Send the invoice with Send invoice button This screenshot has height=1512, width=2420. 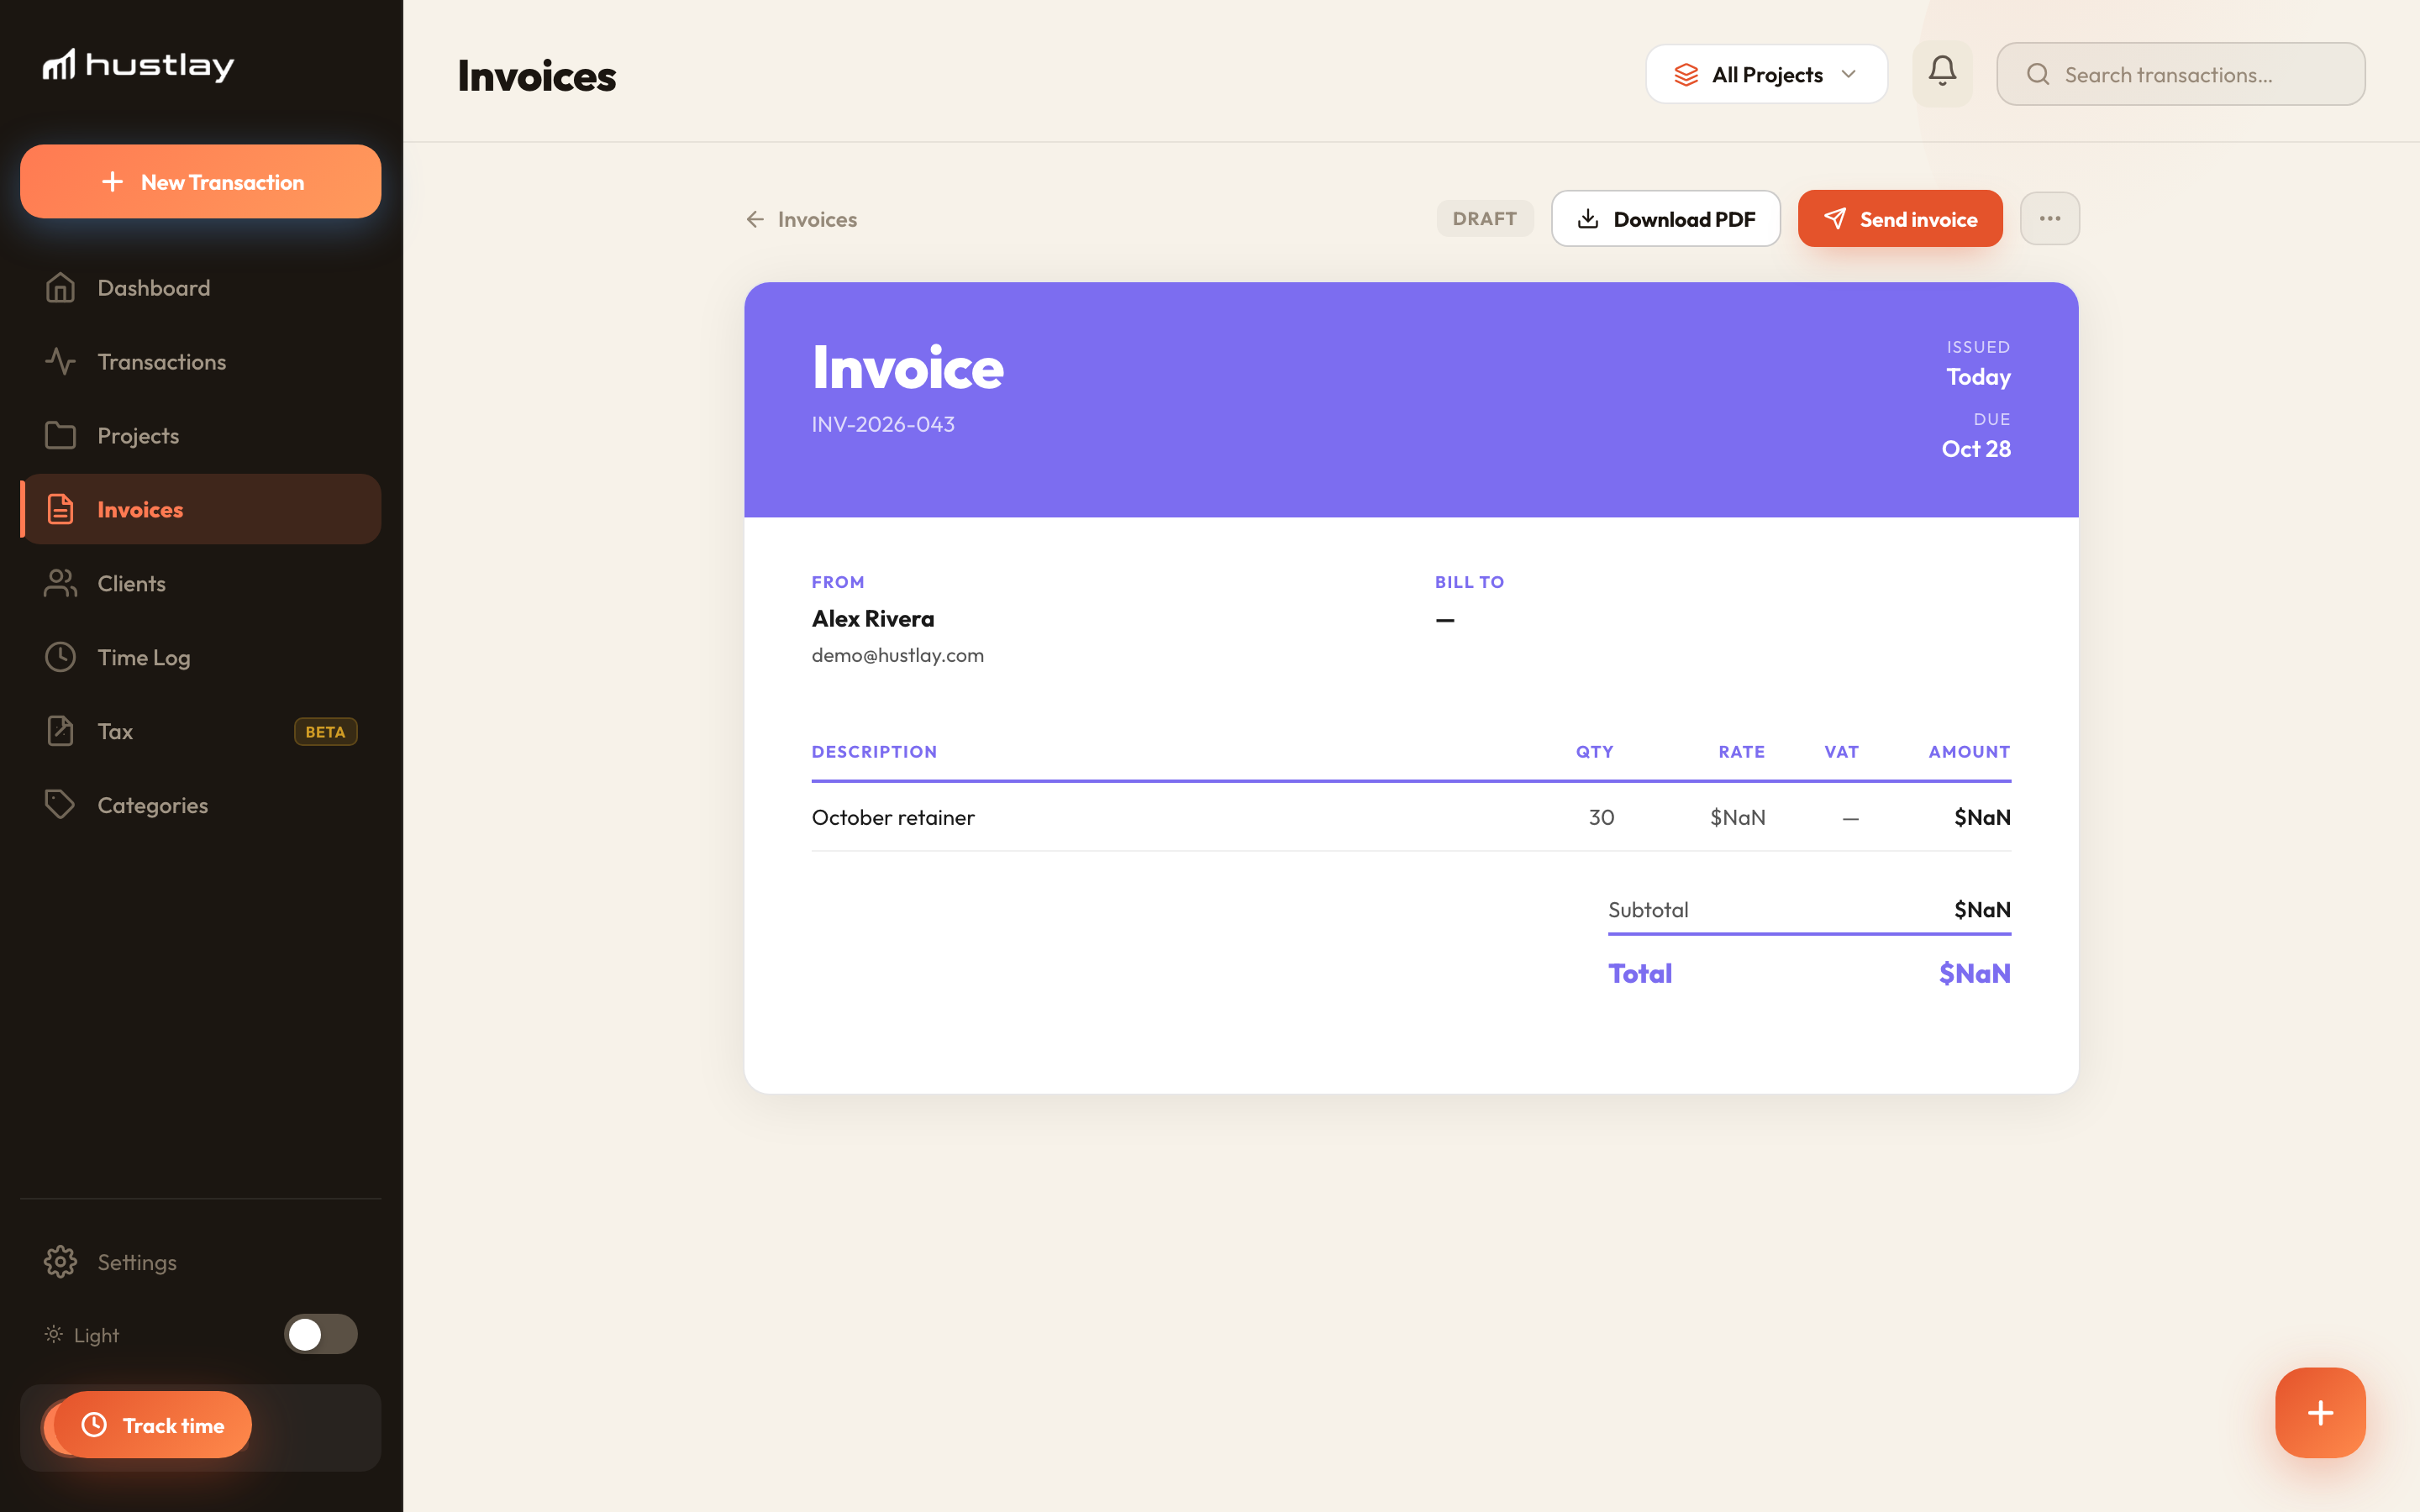pyautogui.click(x=1900, y=219)
